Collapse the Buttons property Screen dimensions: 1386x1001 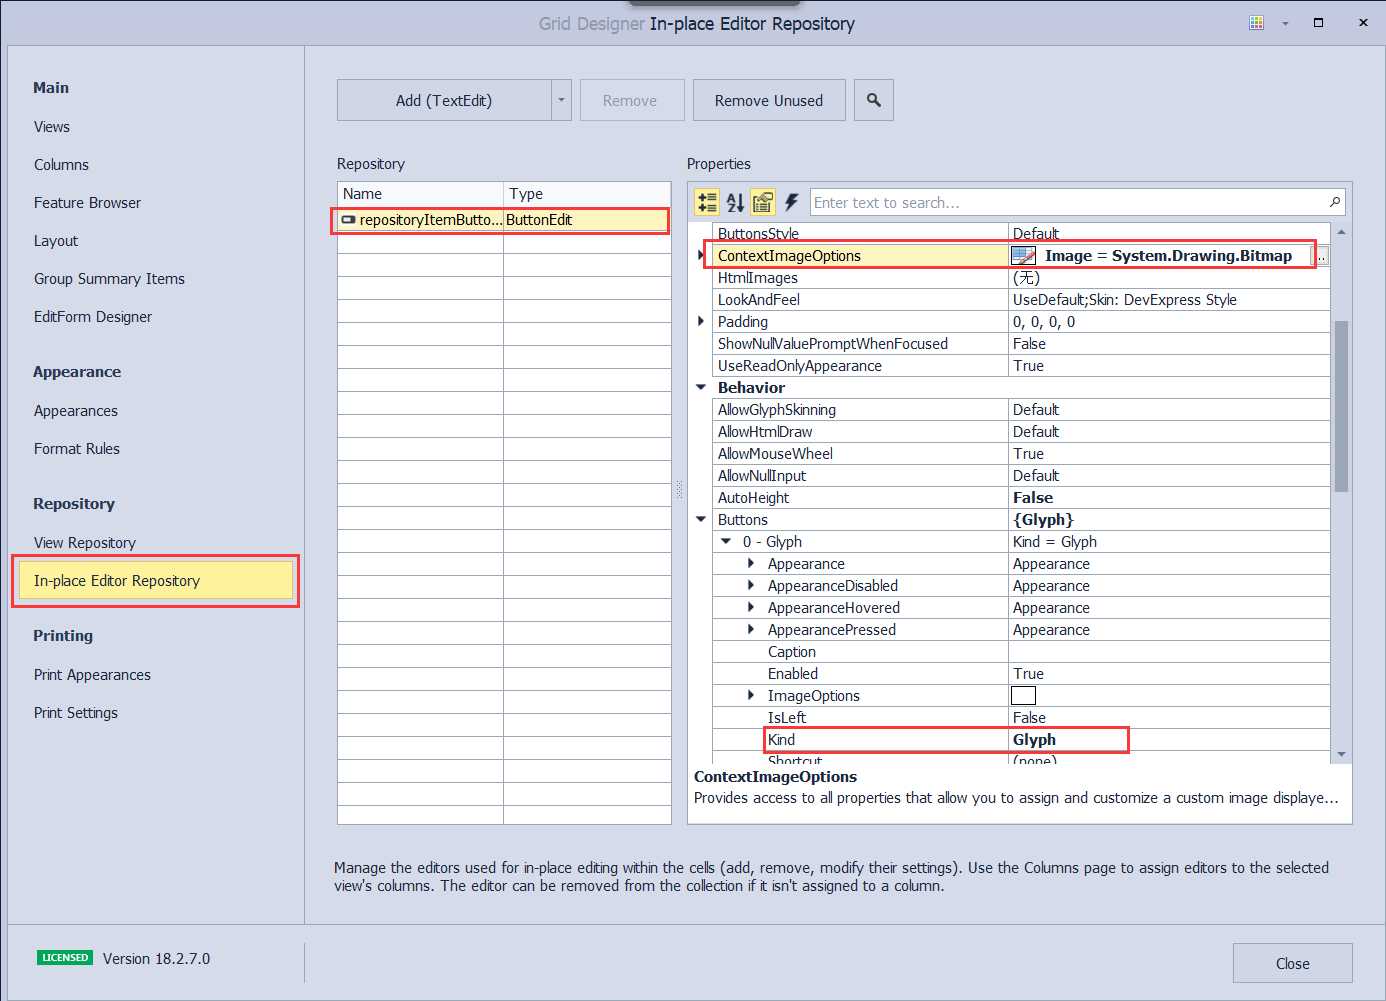pos(701,520)
